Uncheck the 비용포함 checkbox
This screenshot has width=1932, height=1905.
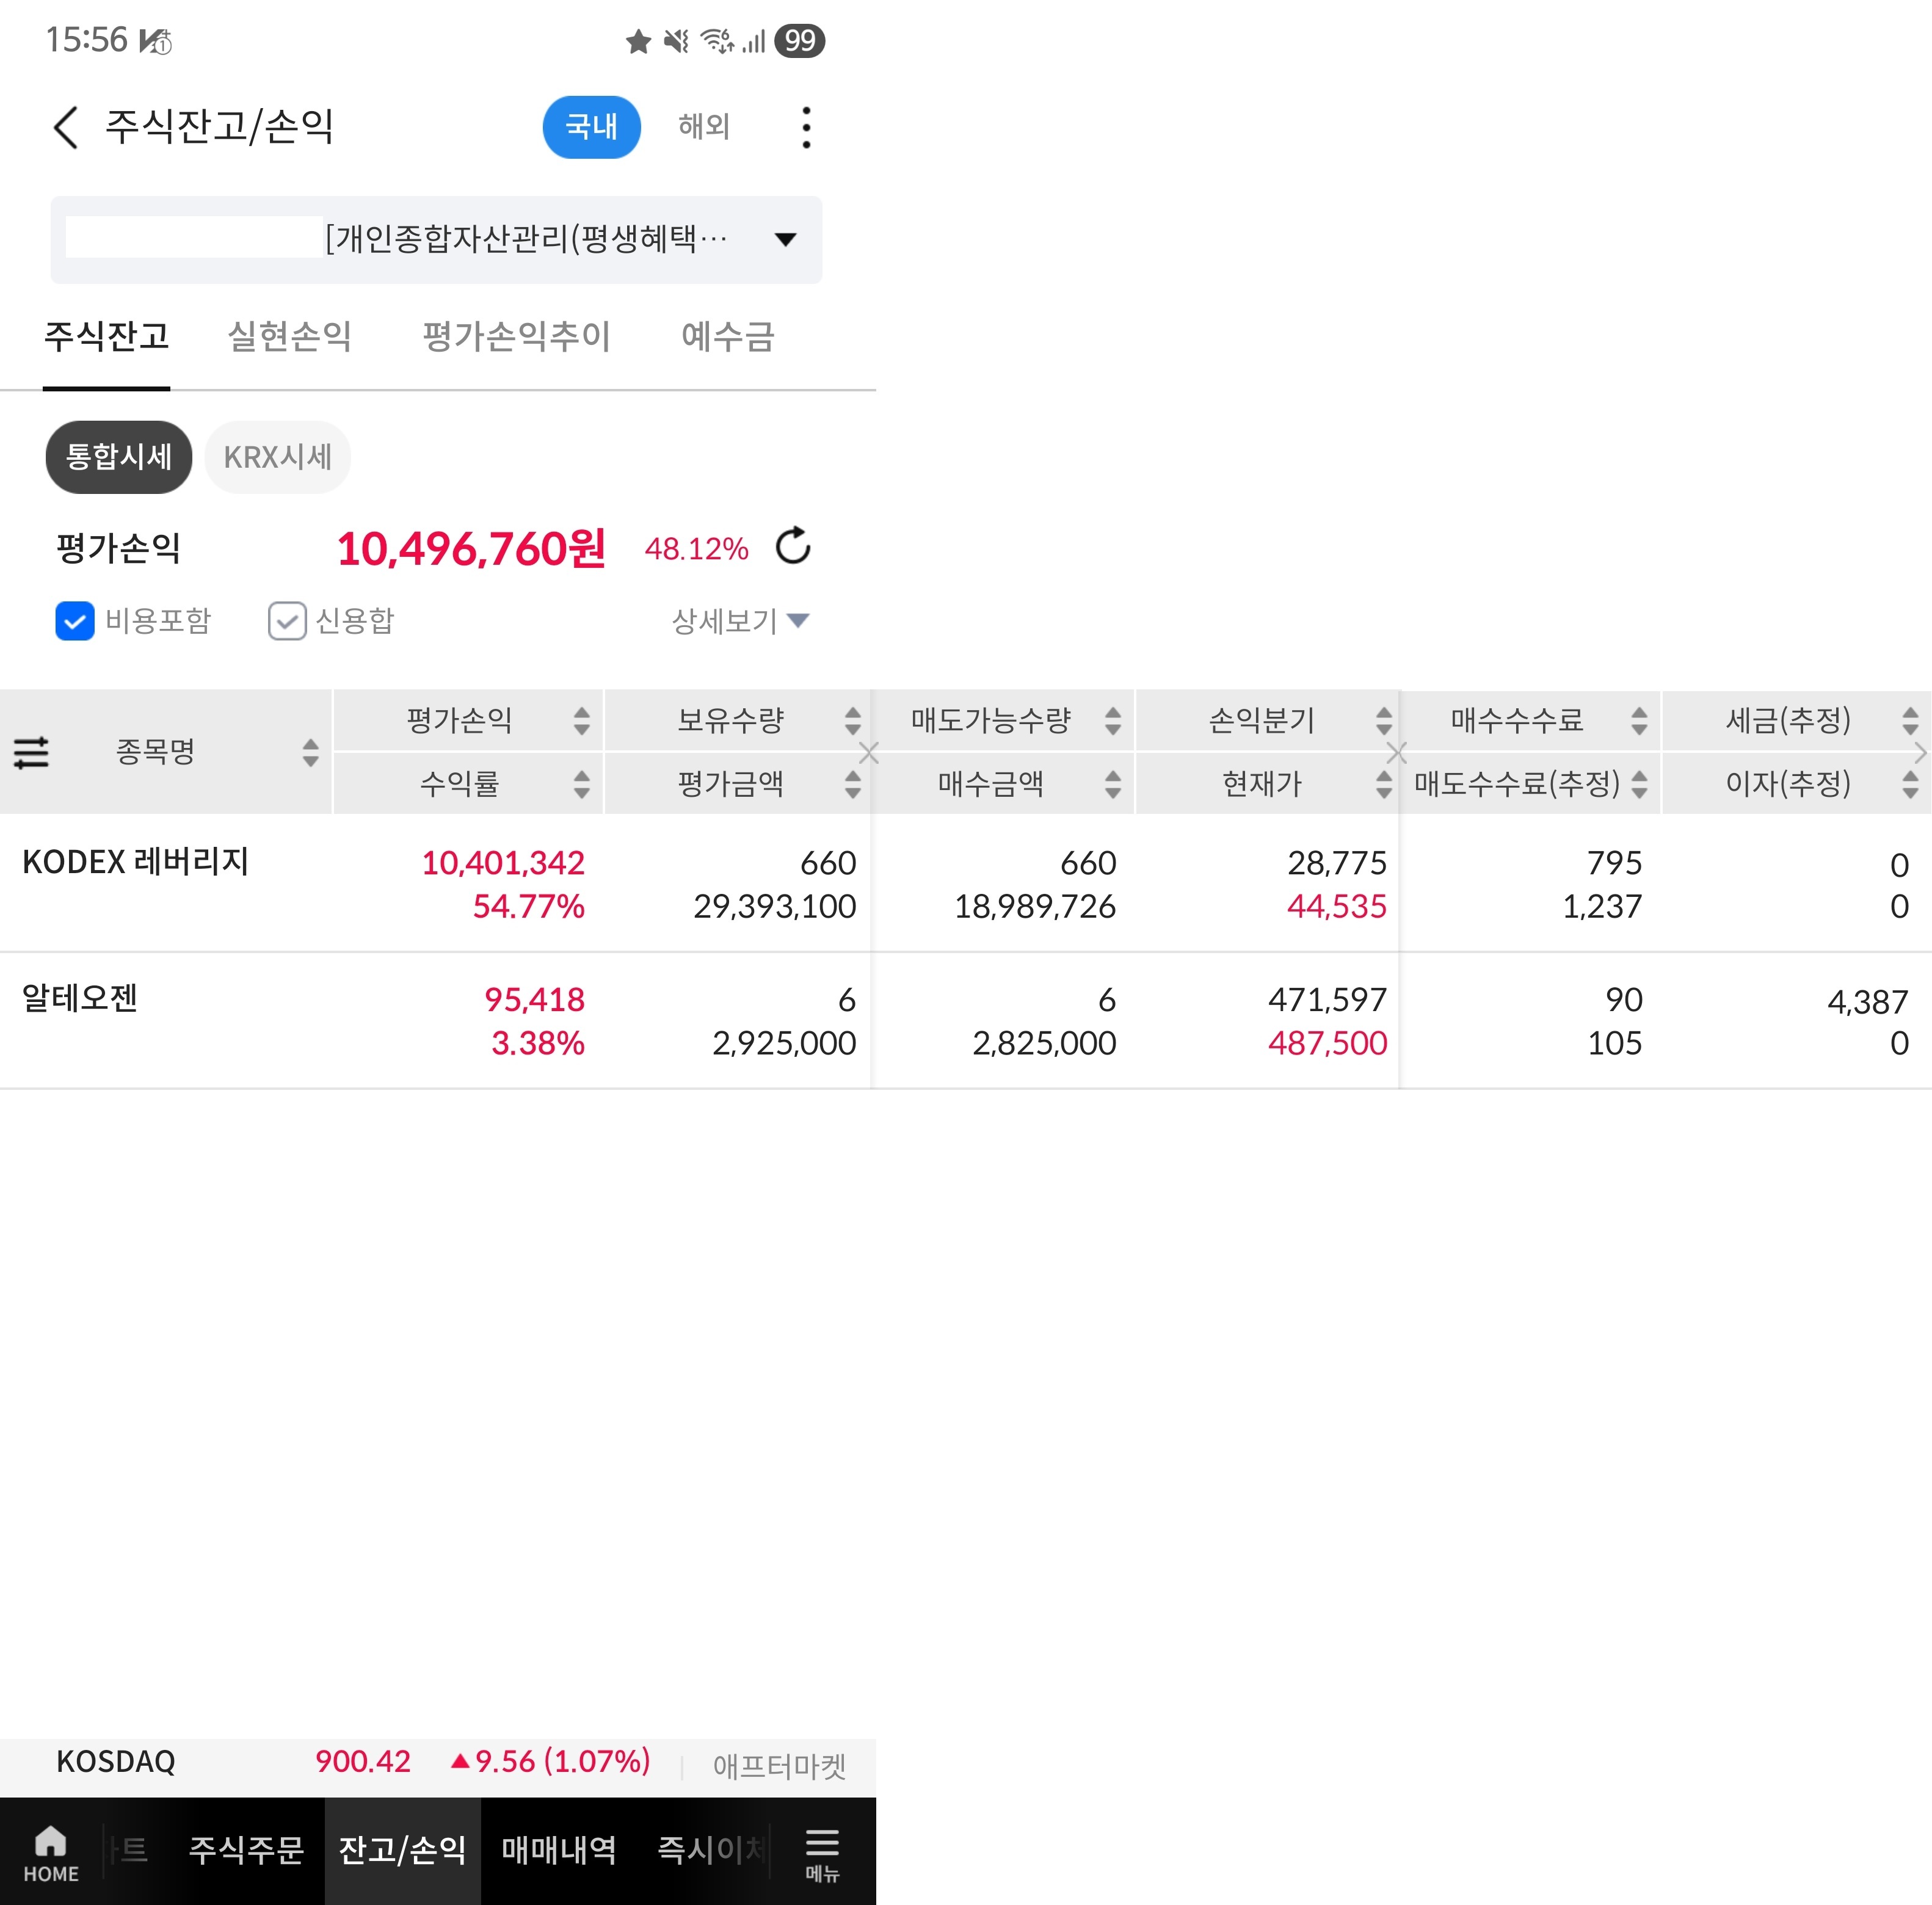click(x=75, y=621)
